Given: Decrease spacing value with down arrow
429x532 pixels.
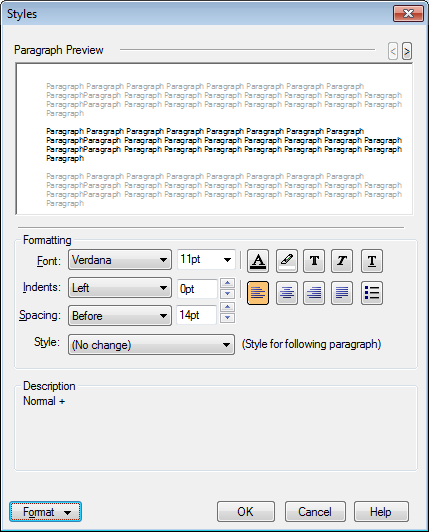Looking at the screenshot, I should click(227, 318).
